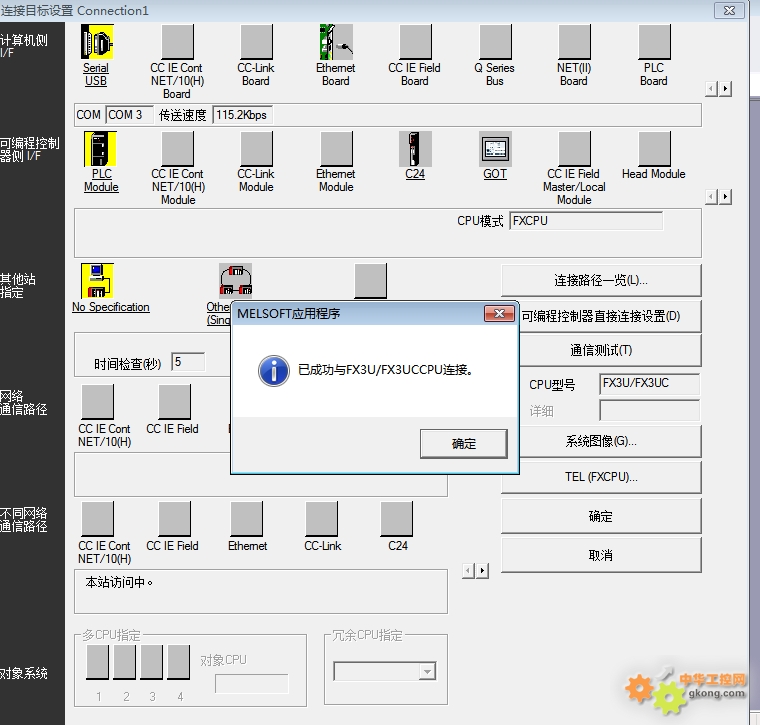
Task: Choose the CC IE Cont NET/10(H) Module icon
Action: click(177, 149)
